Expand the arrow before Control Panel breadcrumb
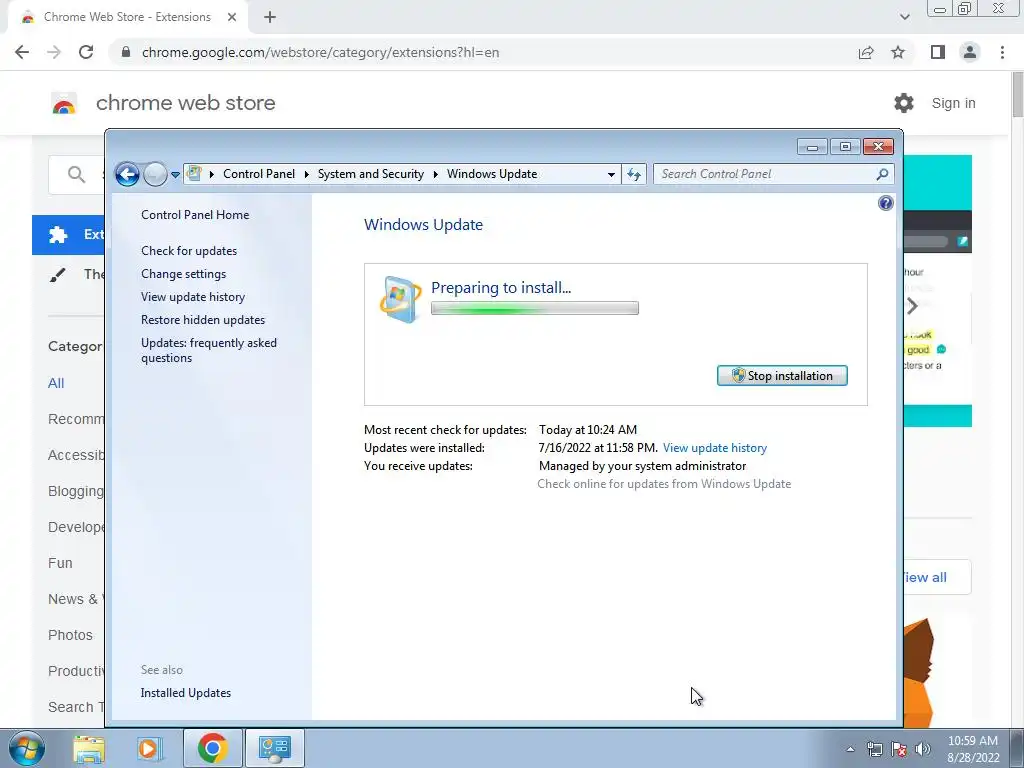The height and width of the screenshot is (768, 1024). pos(212,174)
